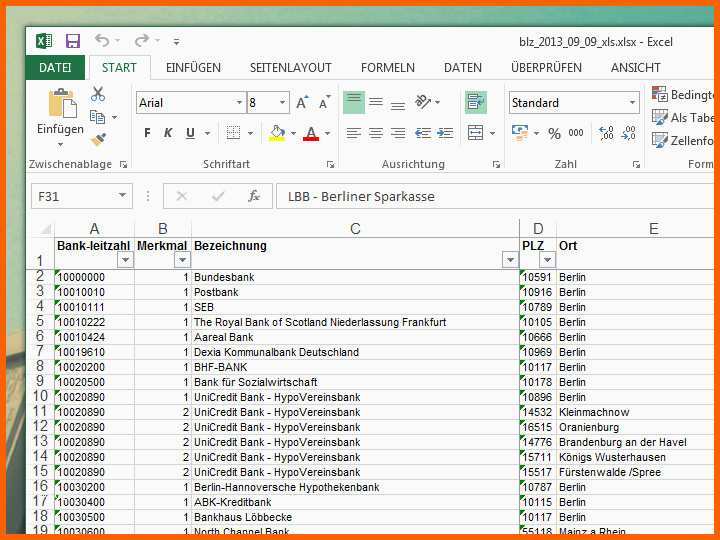Viewport: 720px width, 540px height.
Task: Switch to the EINFÜGEN tab
Action: (193, 68)
